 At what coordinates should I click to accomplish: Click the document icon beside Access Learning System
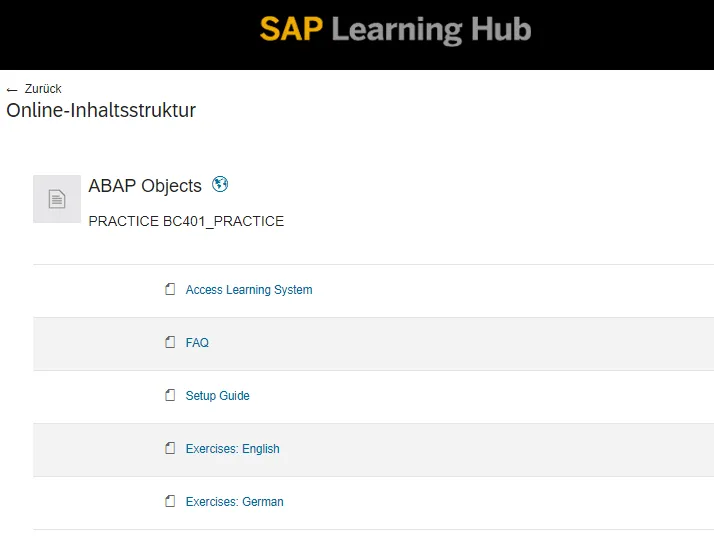click(170, 290)
